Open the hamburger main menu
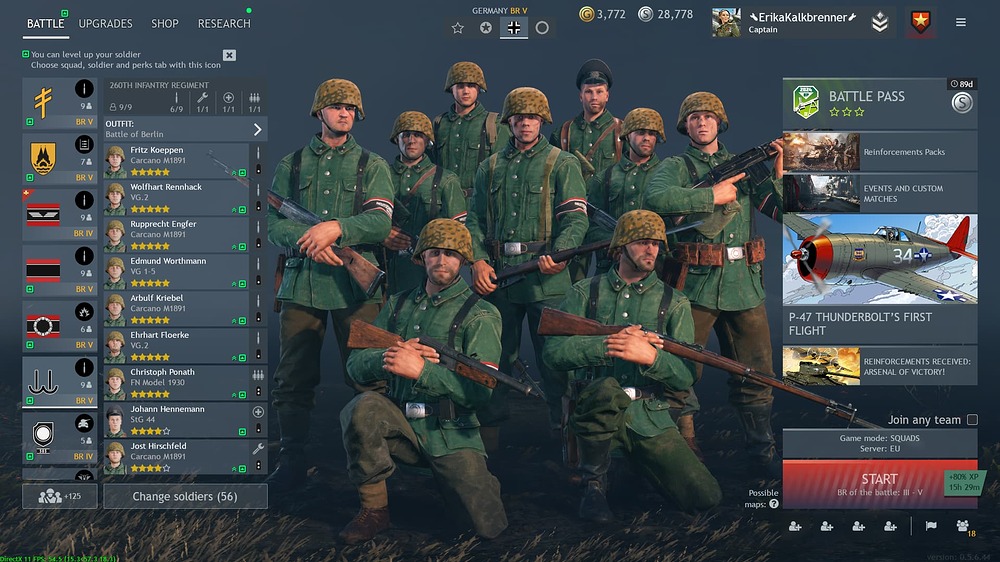The height and width of the screenshot is (562, 1000). (x=960, y=22)
